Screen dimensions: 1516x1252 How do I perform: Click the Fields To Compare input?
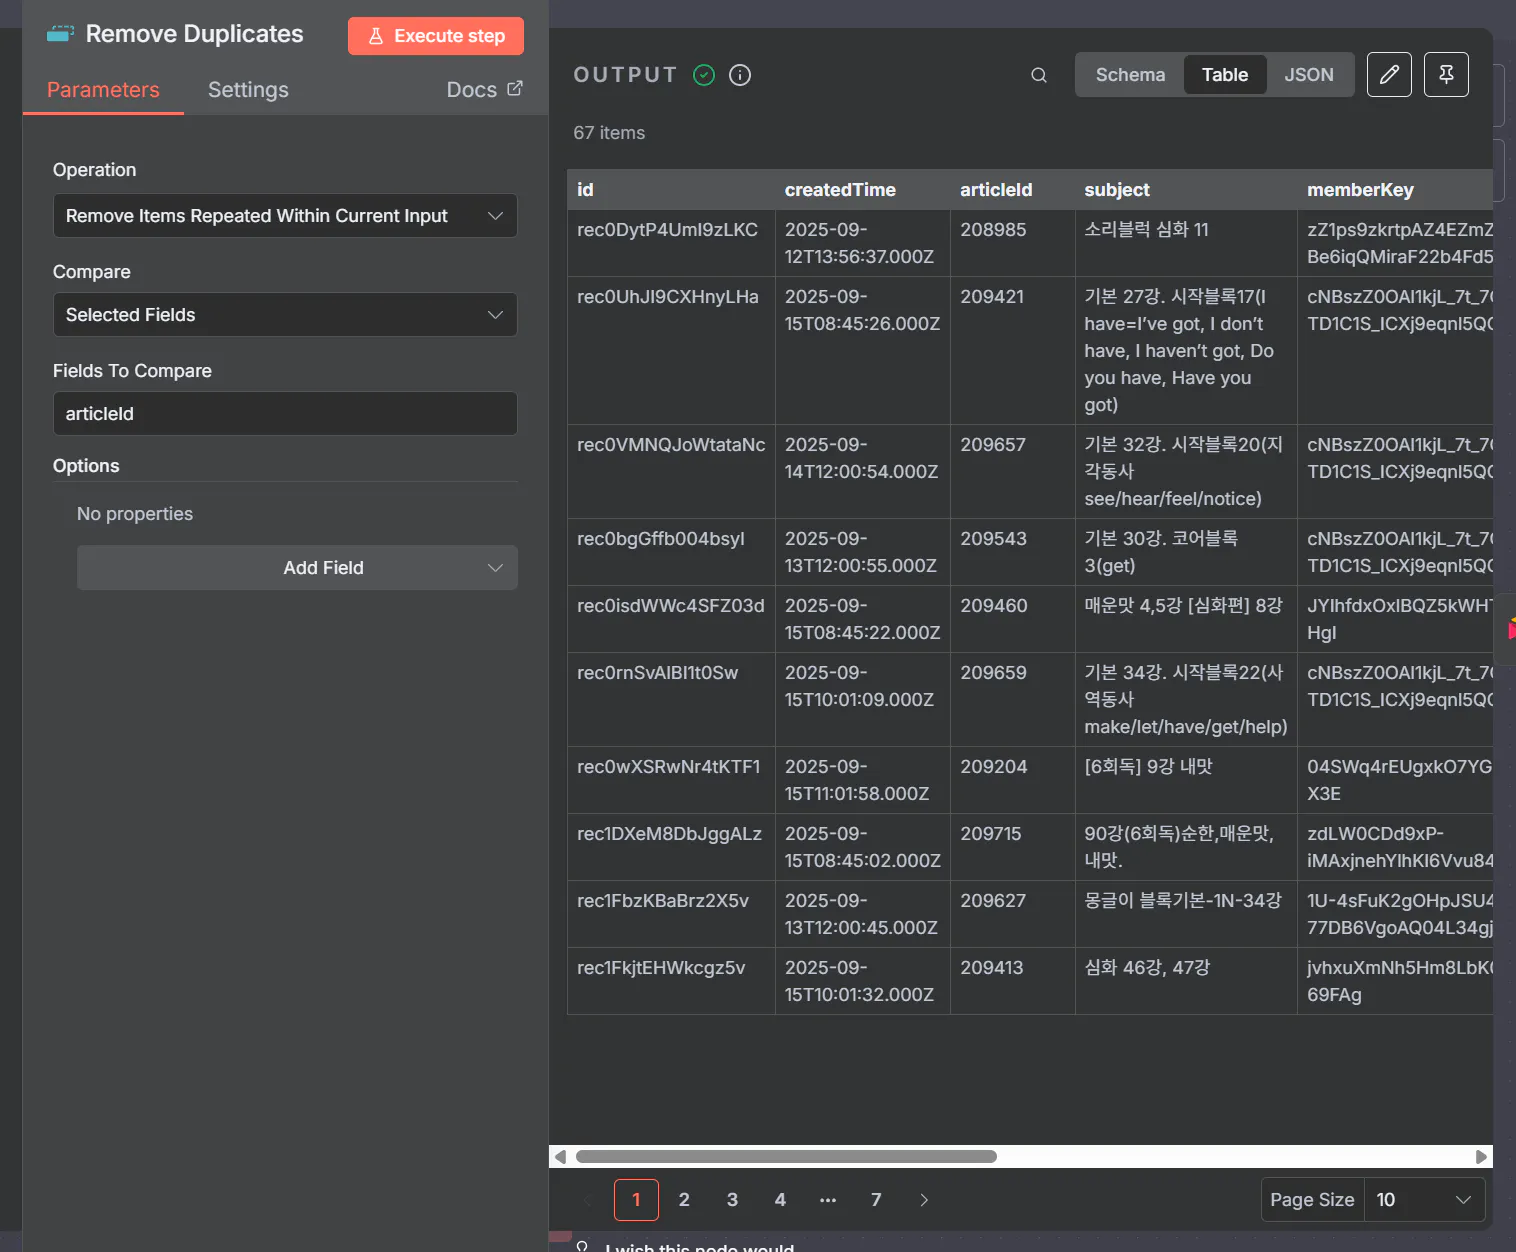click(285, 414)
